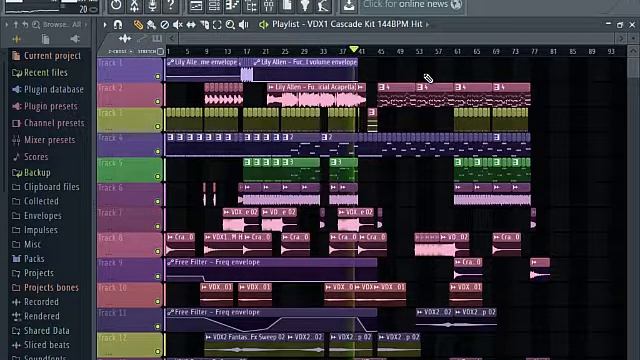Click the browser options arrow at far left
The image size is (640, 360).
pos(7,25)
